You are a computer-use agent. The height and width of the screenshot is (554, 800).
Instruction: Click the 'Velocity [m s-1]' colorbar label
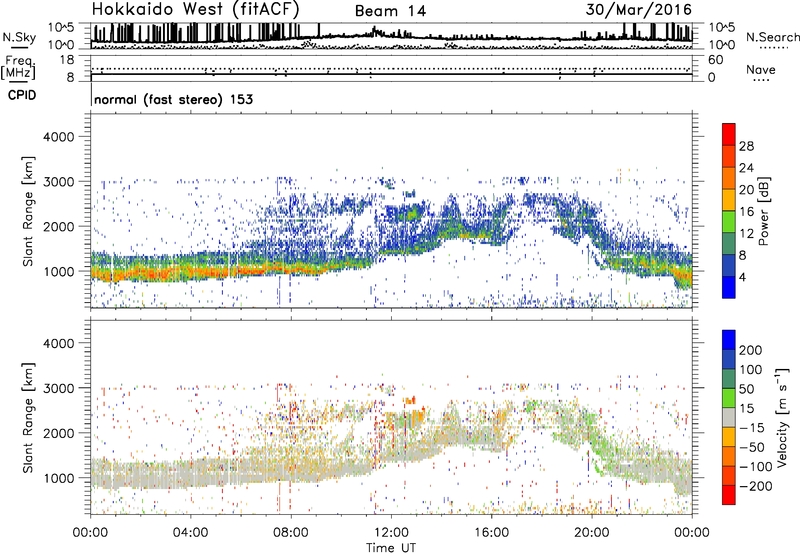pyautogui.click(x=781, y=417)
